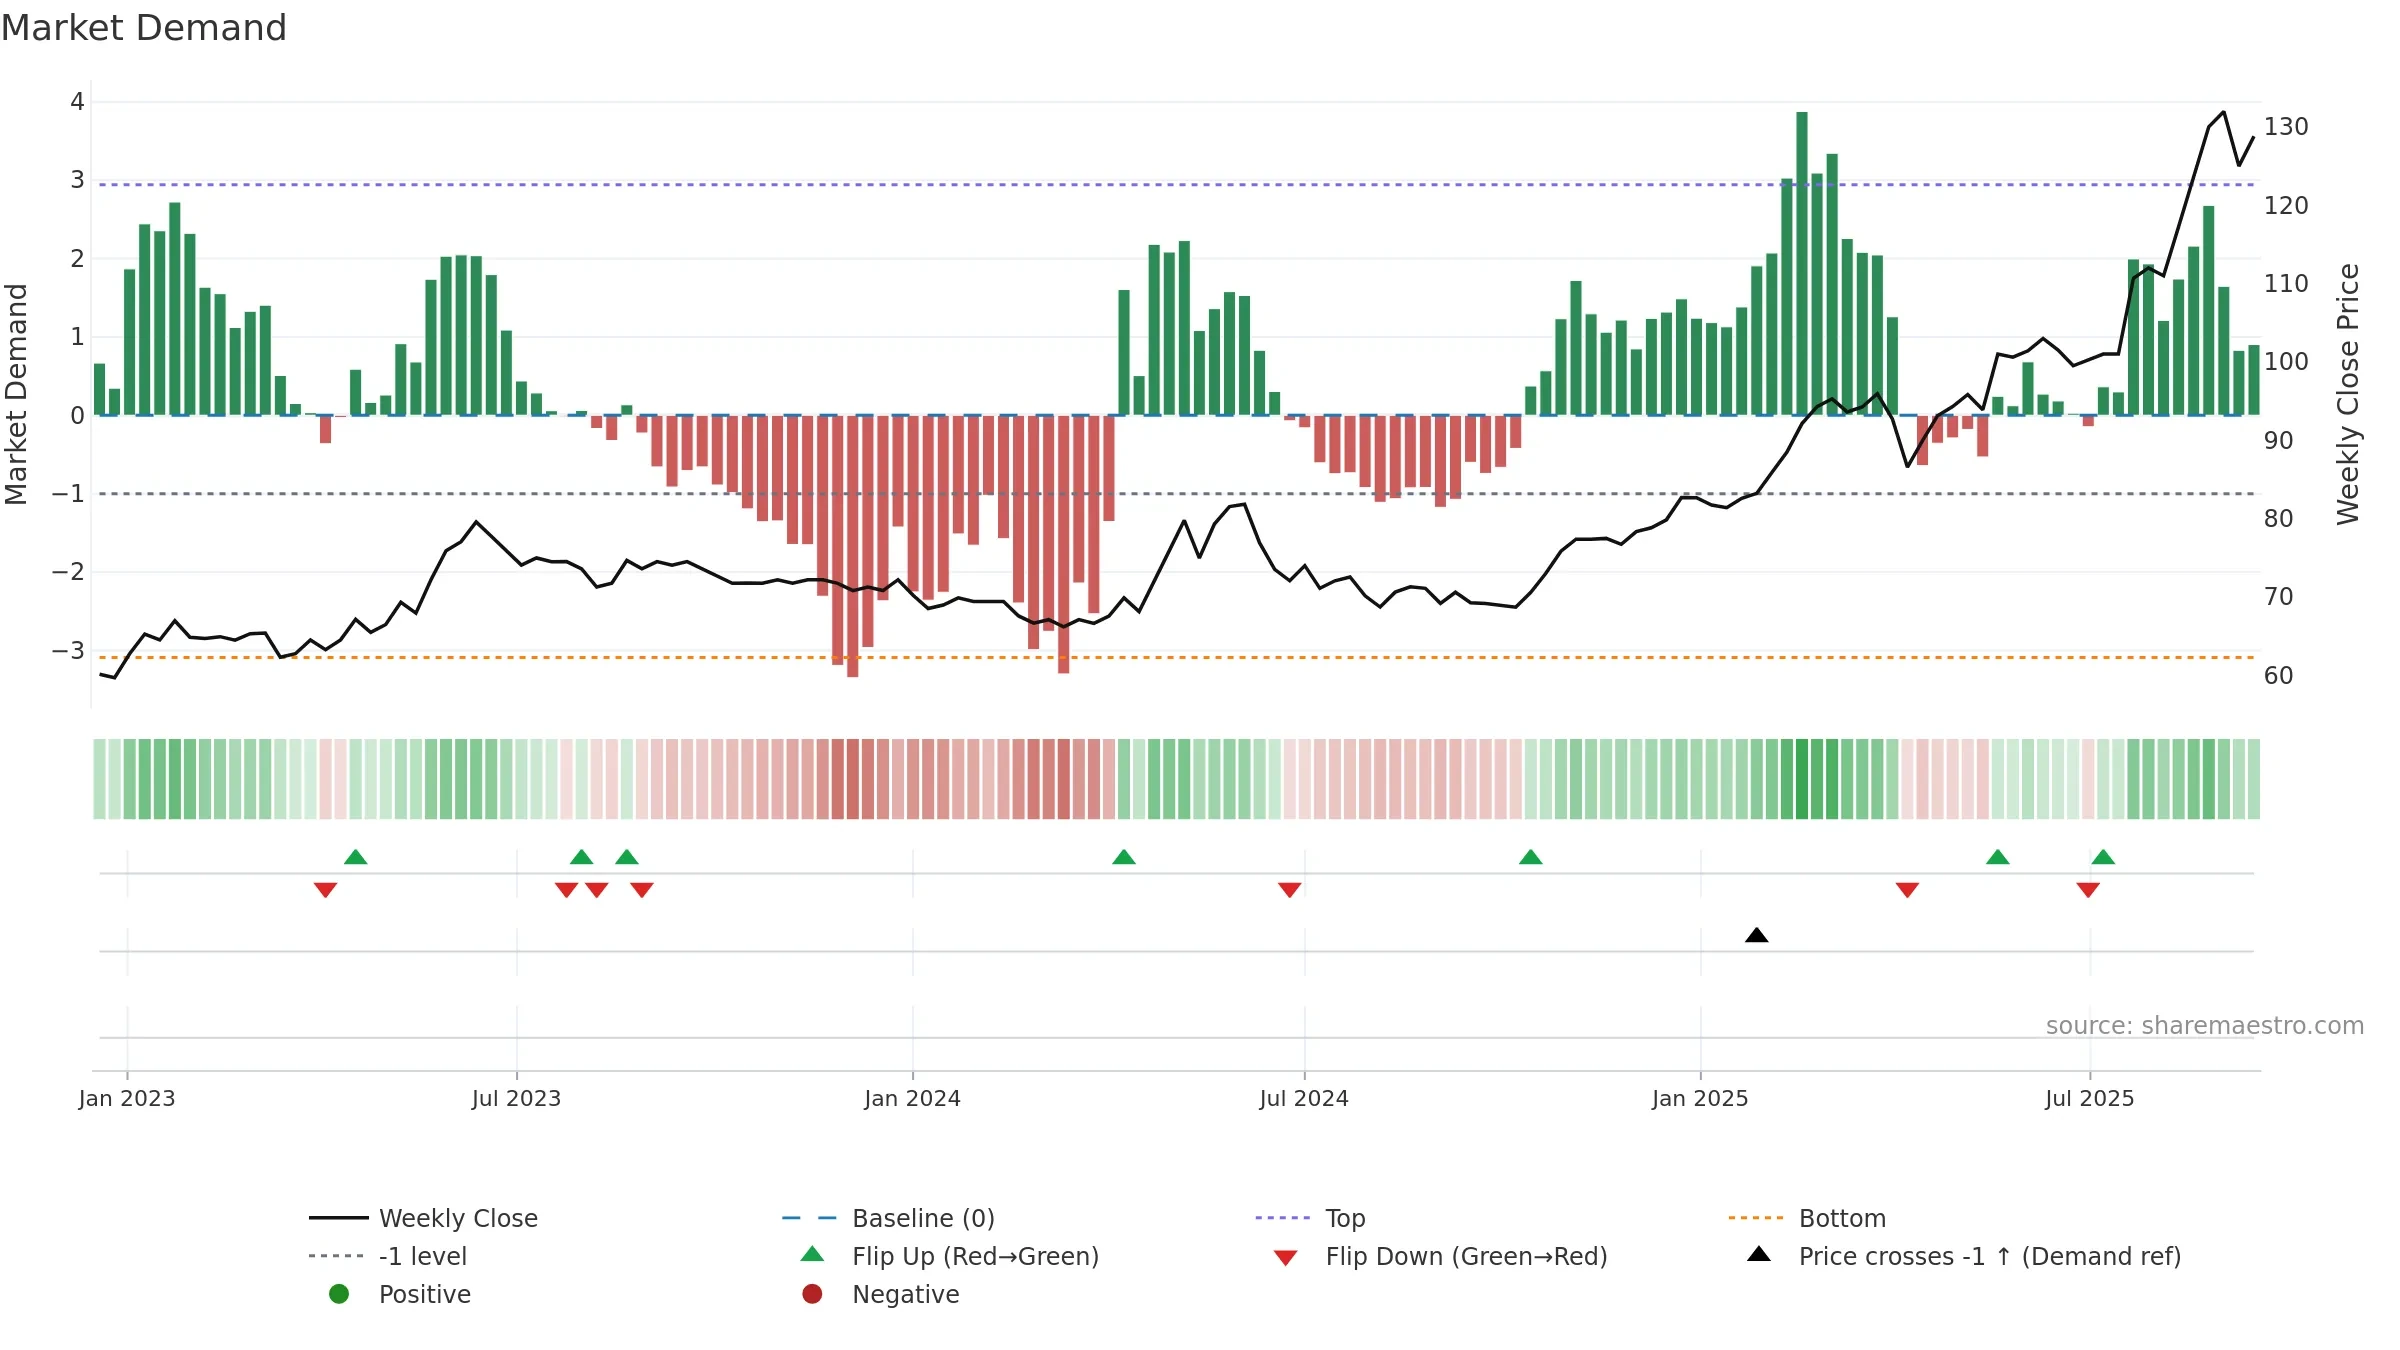Click the −1 tick on the demand axis
2400x1350 pixels.
point(68,493)
